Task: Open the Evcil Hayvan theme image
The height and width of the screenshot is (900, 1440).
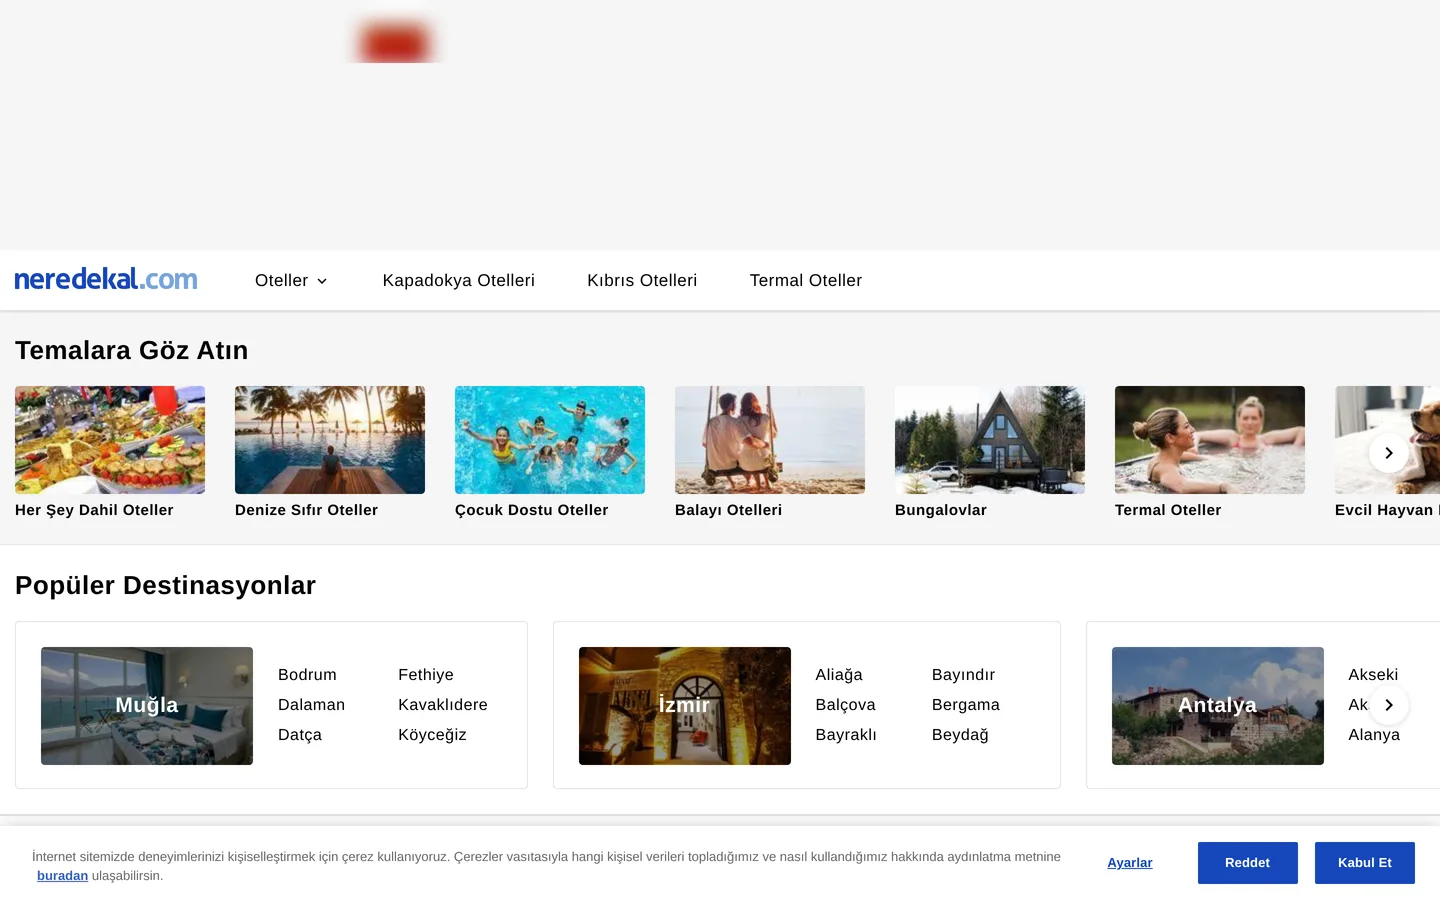Action: [x=1388, y=440]
